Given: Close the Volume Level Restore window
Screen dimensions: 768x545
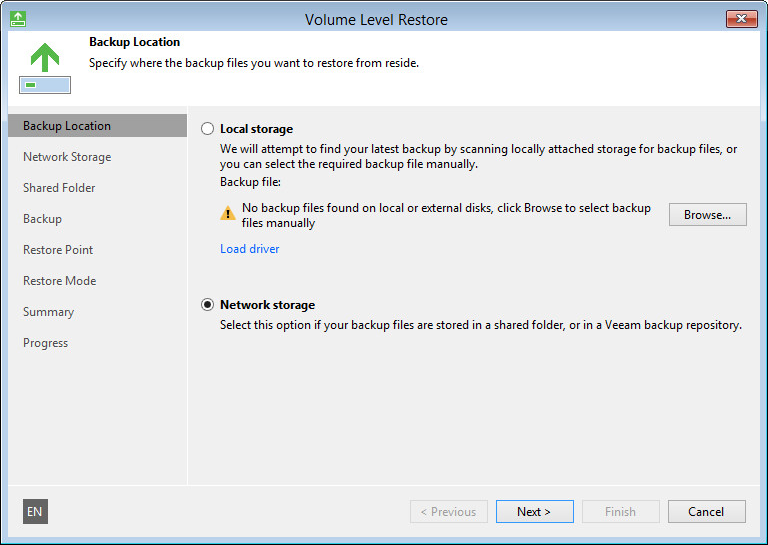Looking at the screenshot, I should [x=741, y=19].
